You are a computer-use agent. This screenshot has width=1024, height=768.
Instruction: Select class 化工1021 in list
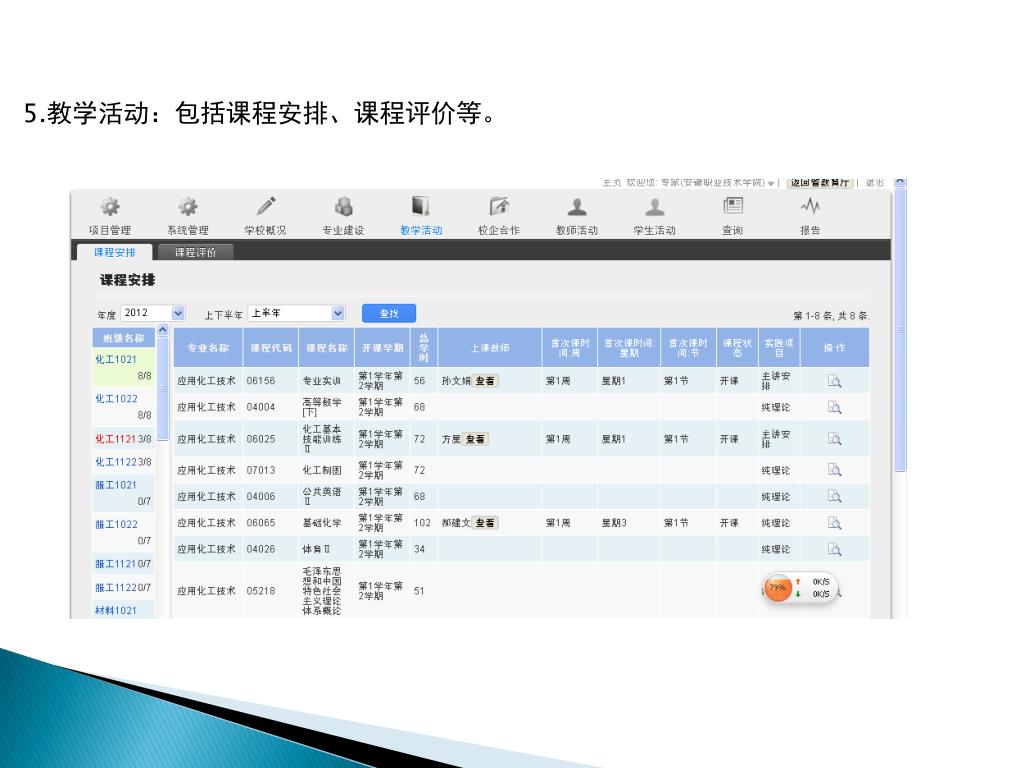pos(116,359)
